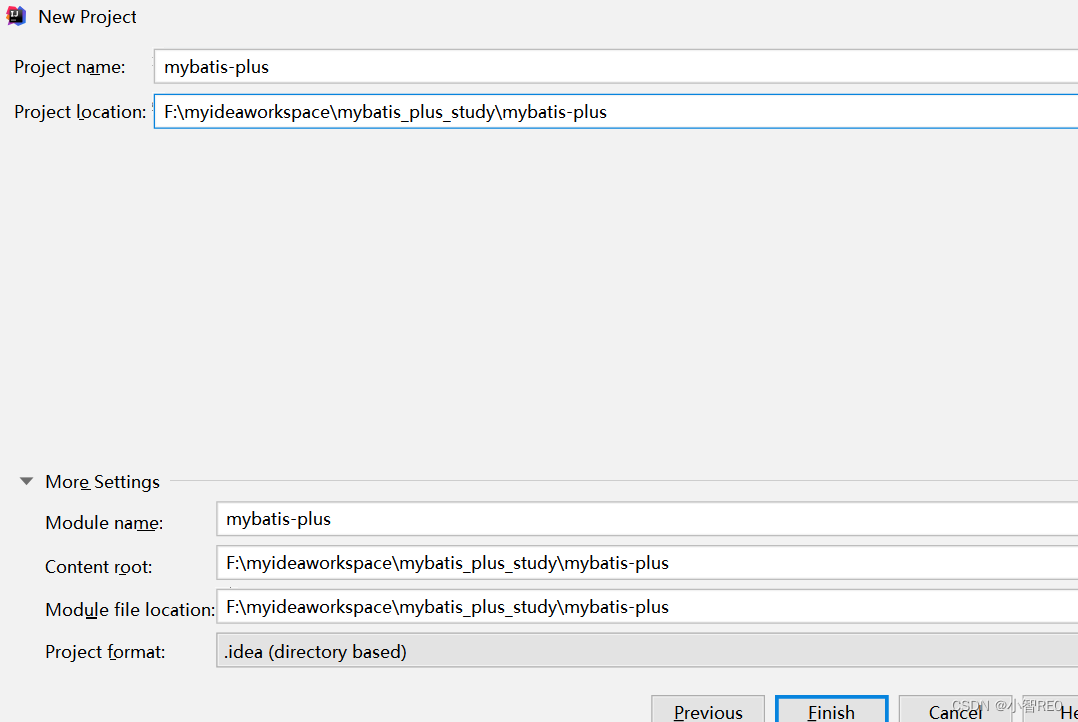Click the "Project location:" label
Screen dimensions: 1078x722
[x=80, y=112]
